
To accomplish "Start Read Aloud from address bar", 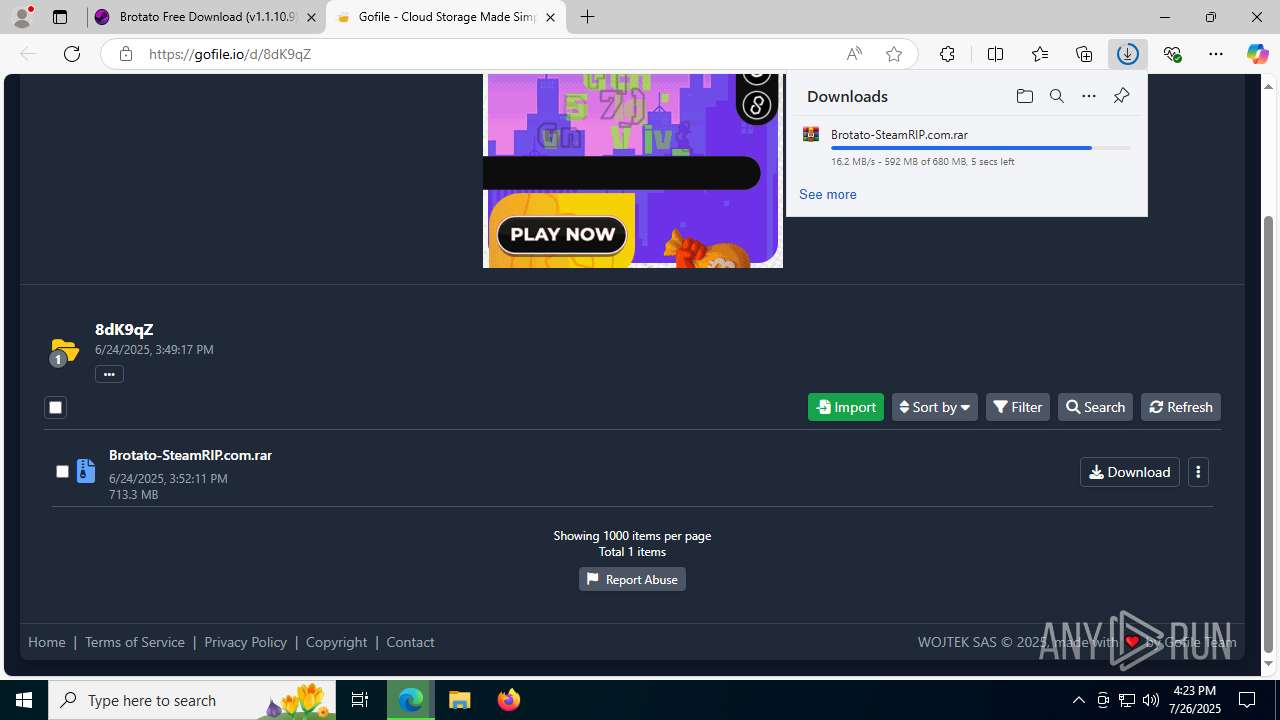I will [x=854, y=54].
